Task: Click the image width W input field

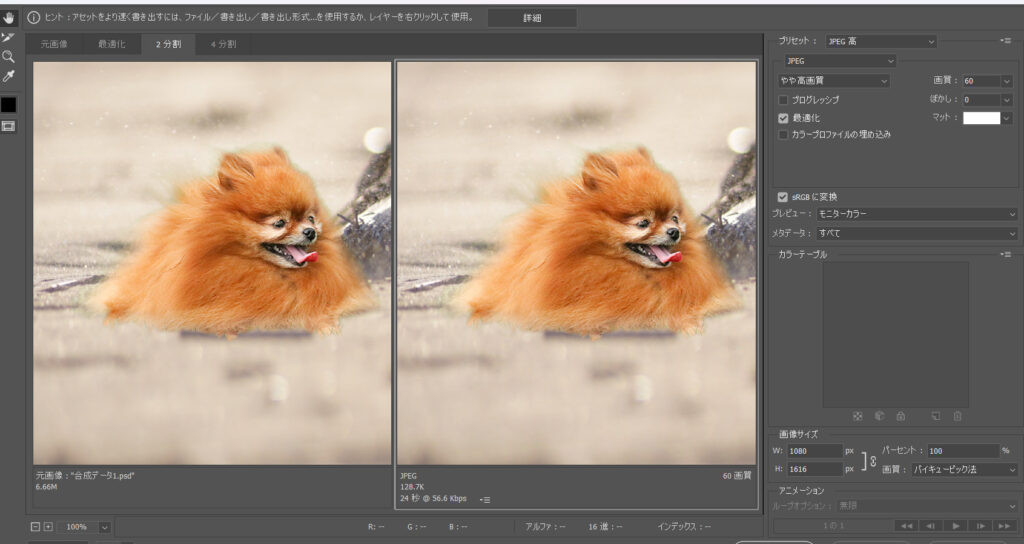Action: coord(814,451)
